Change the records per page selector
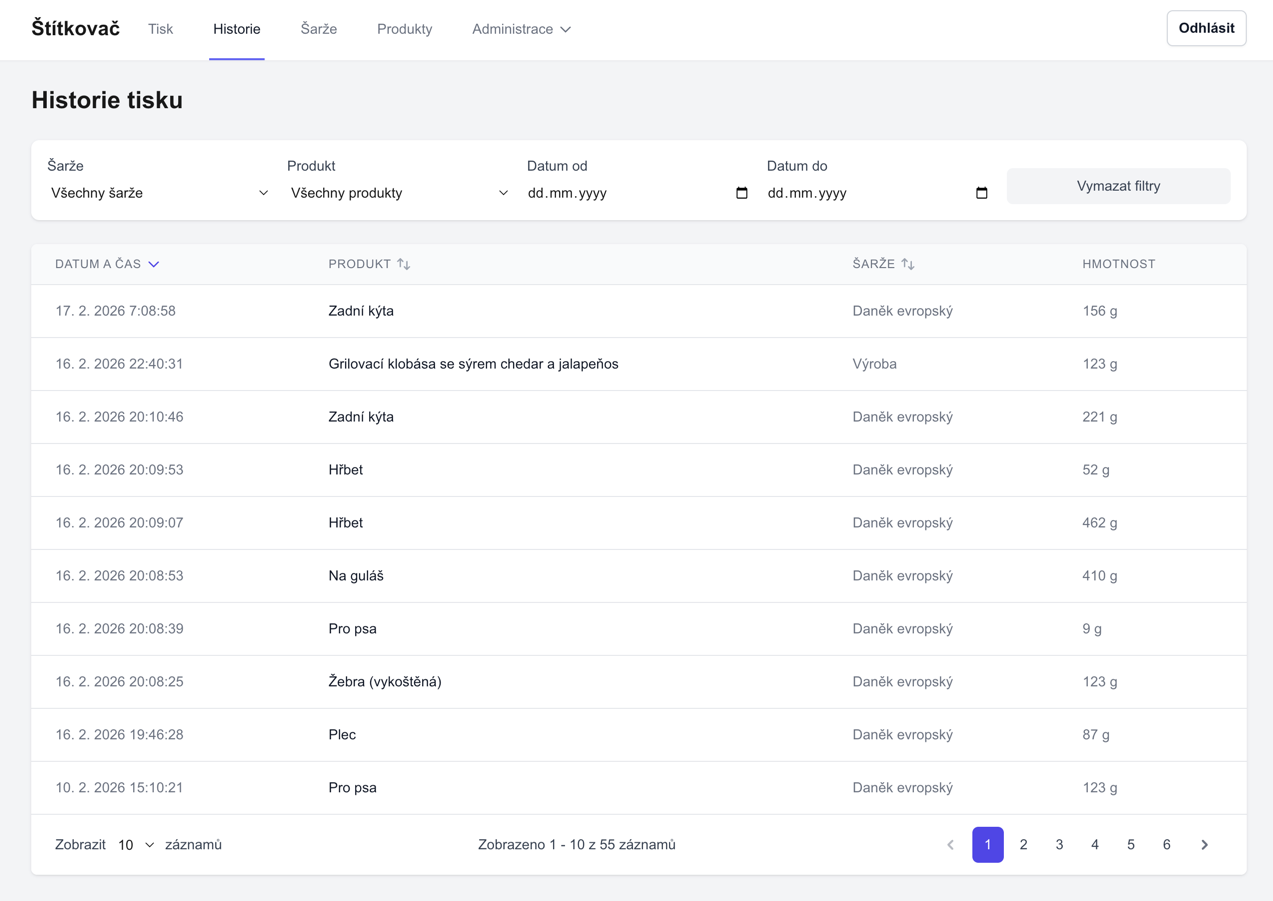Screen dimensions: 1273x901 [136, 845]
